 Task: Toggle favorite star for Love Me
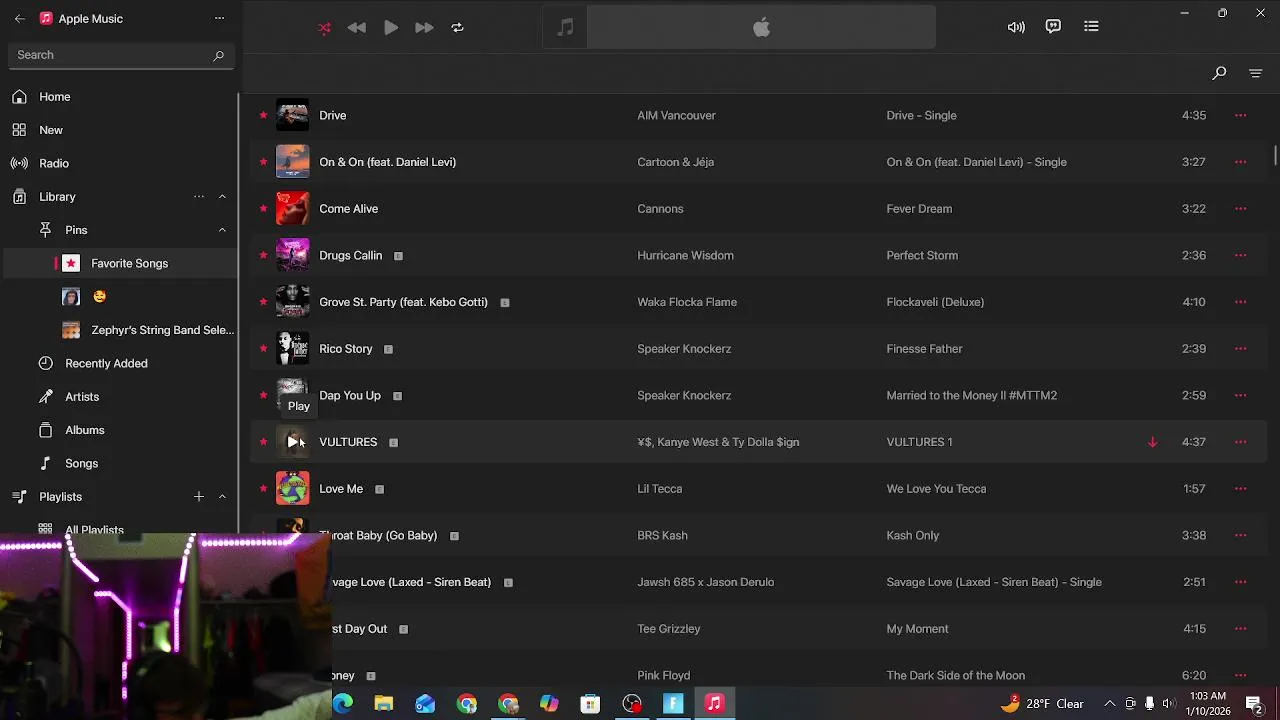(263, 488)
